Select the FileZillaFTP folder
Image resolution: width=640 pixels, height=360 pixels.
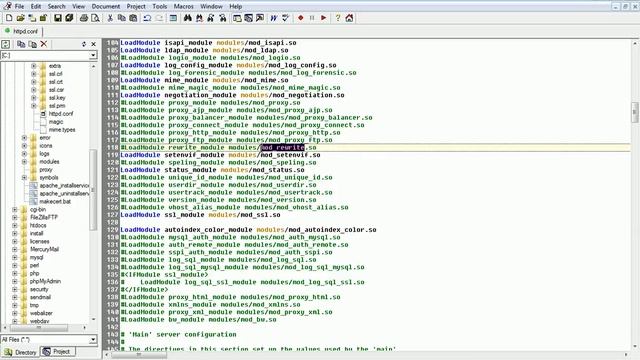point(44,218)
